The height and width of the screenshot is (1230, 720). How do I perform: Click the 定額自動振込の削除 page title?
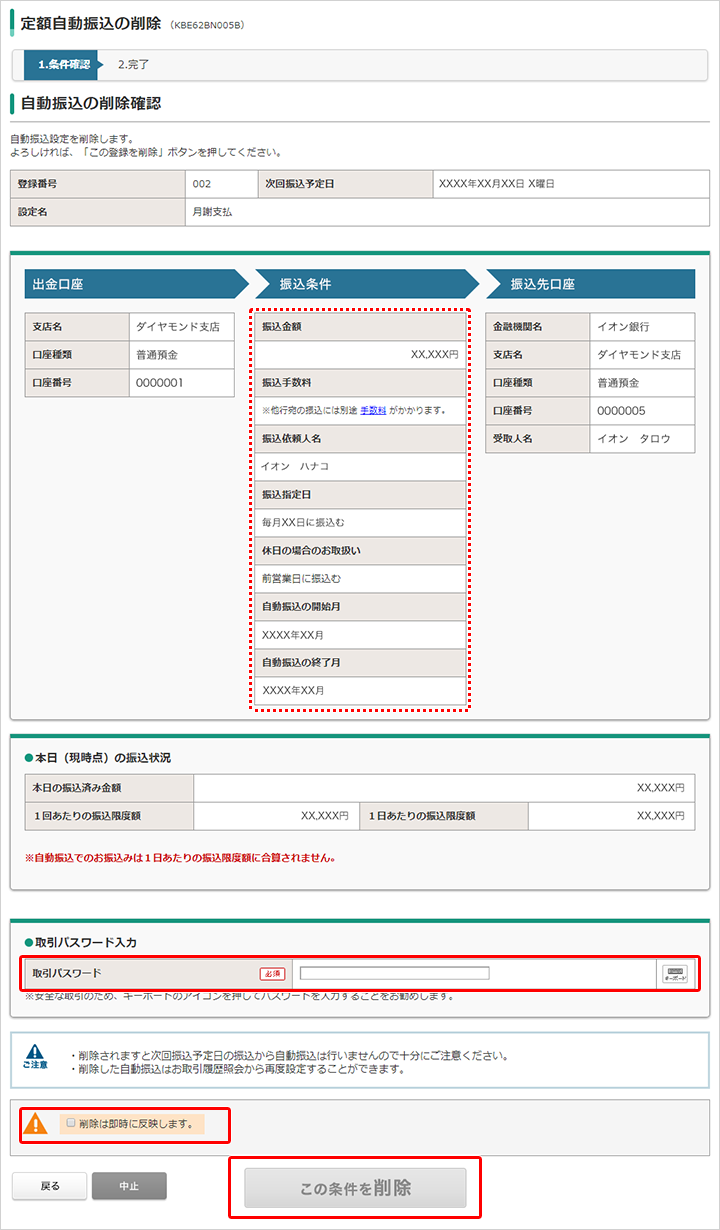point(90,22)
